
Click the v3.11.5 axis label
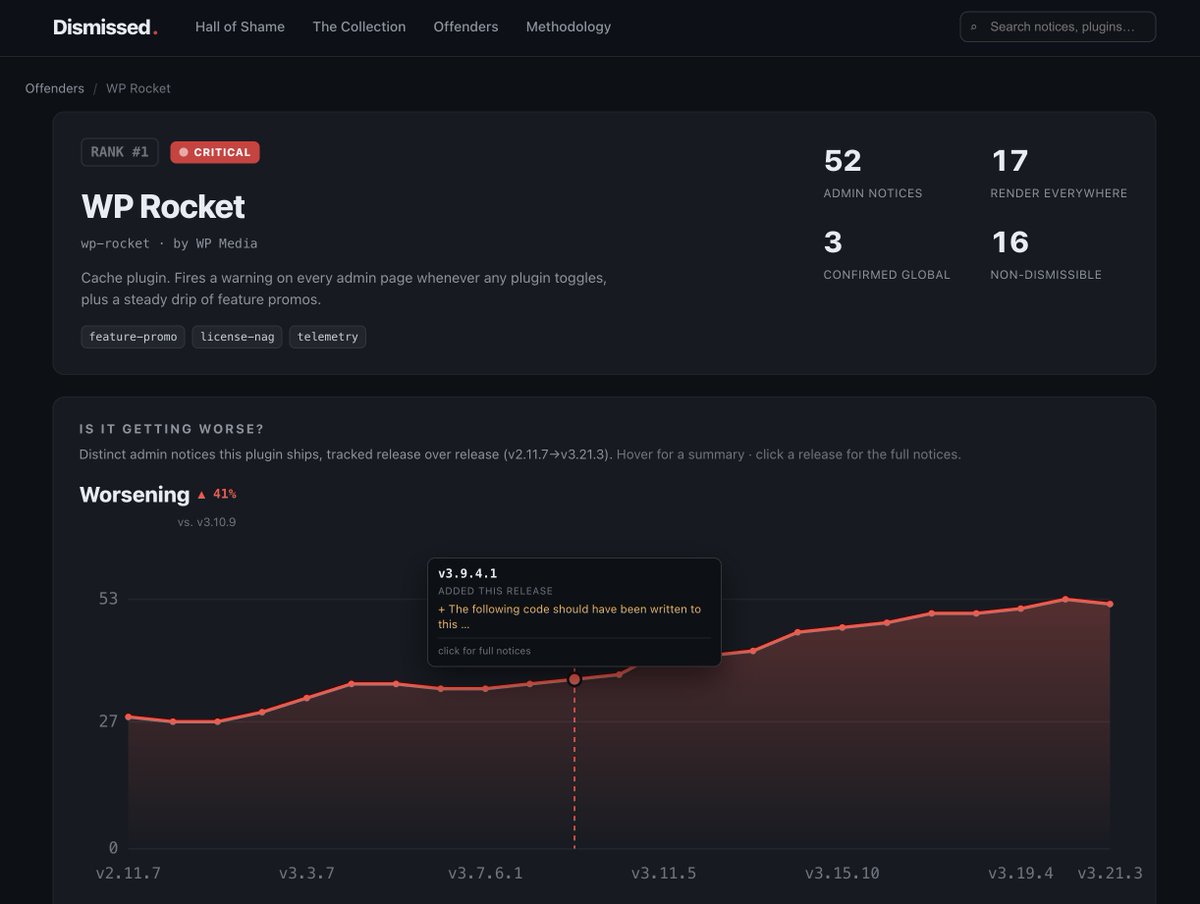click(664, 873)
